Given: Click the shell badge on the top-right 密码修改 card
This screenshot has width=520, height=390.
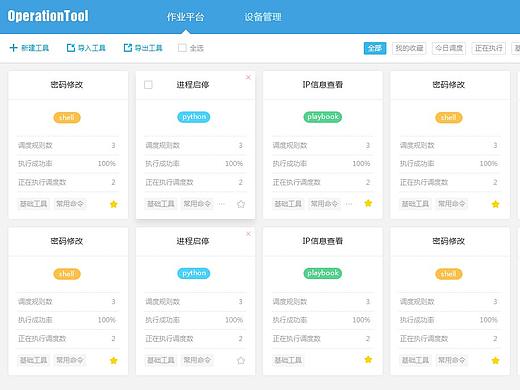Looking at the screenshot, I should (449, 117).
